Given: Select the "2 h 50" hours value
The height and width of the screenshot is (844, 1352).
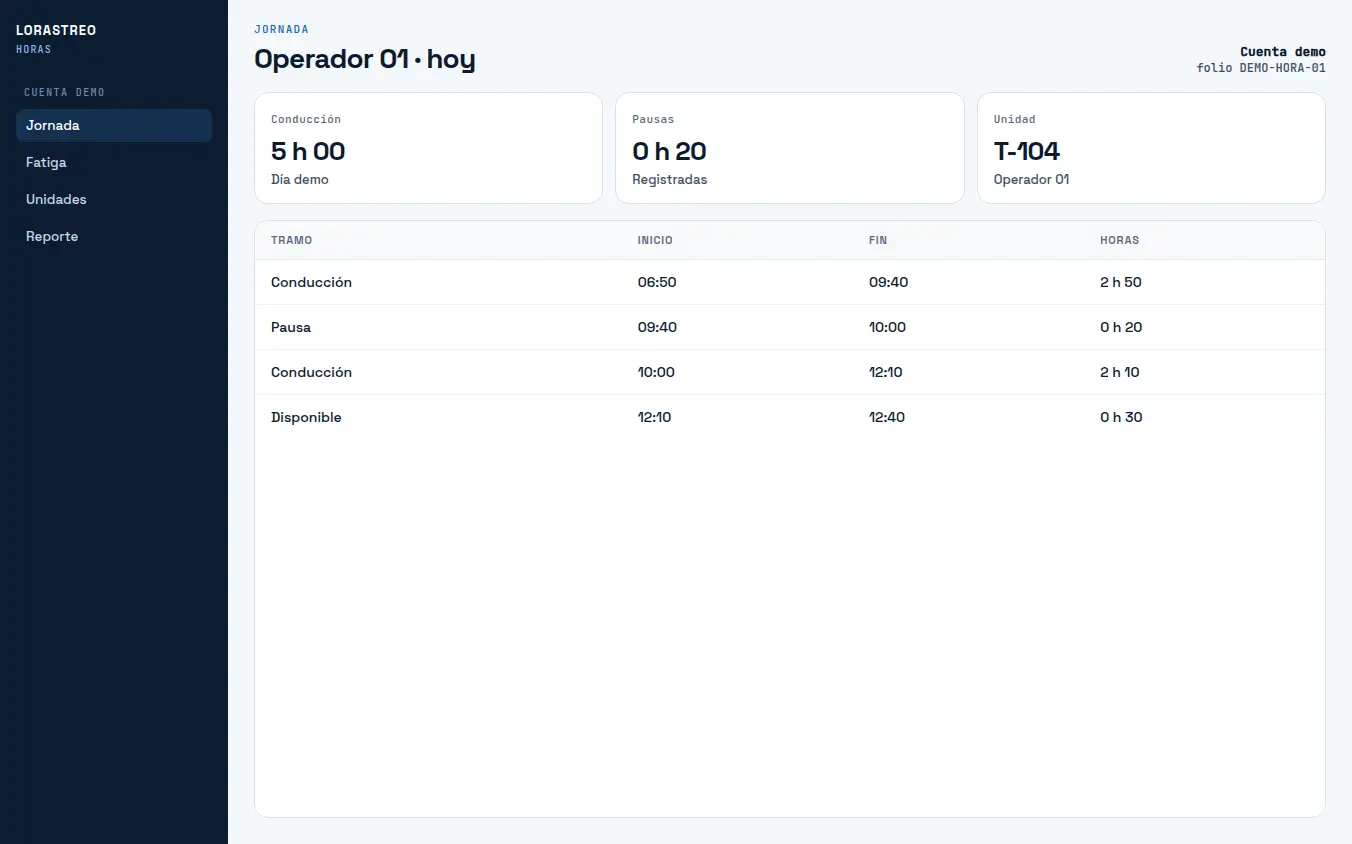Looking at the screenshot, I should point(1121,283).
